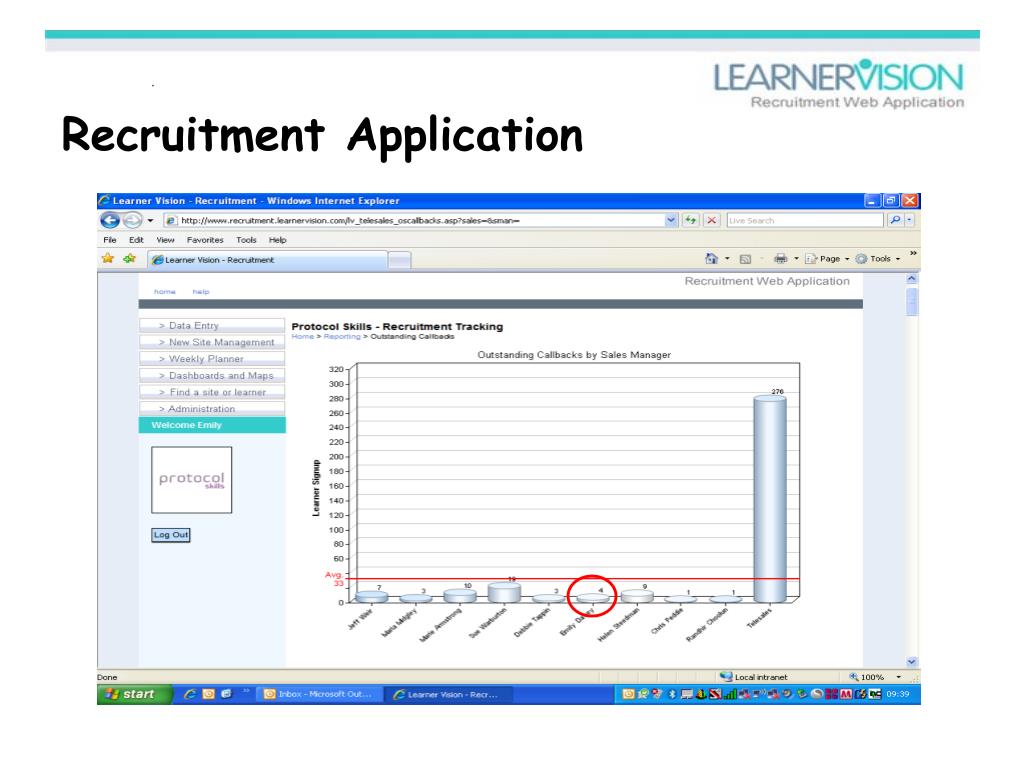Follow the Home breadcrumb link
The height and width of the screenshot is (768, 1024).
pos(302,337)
